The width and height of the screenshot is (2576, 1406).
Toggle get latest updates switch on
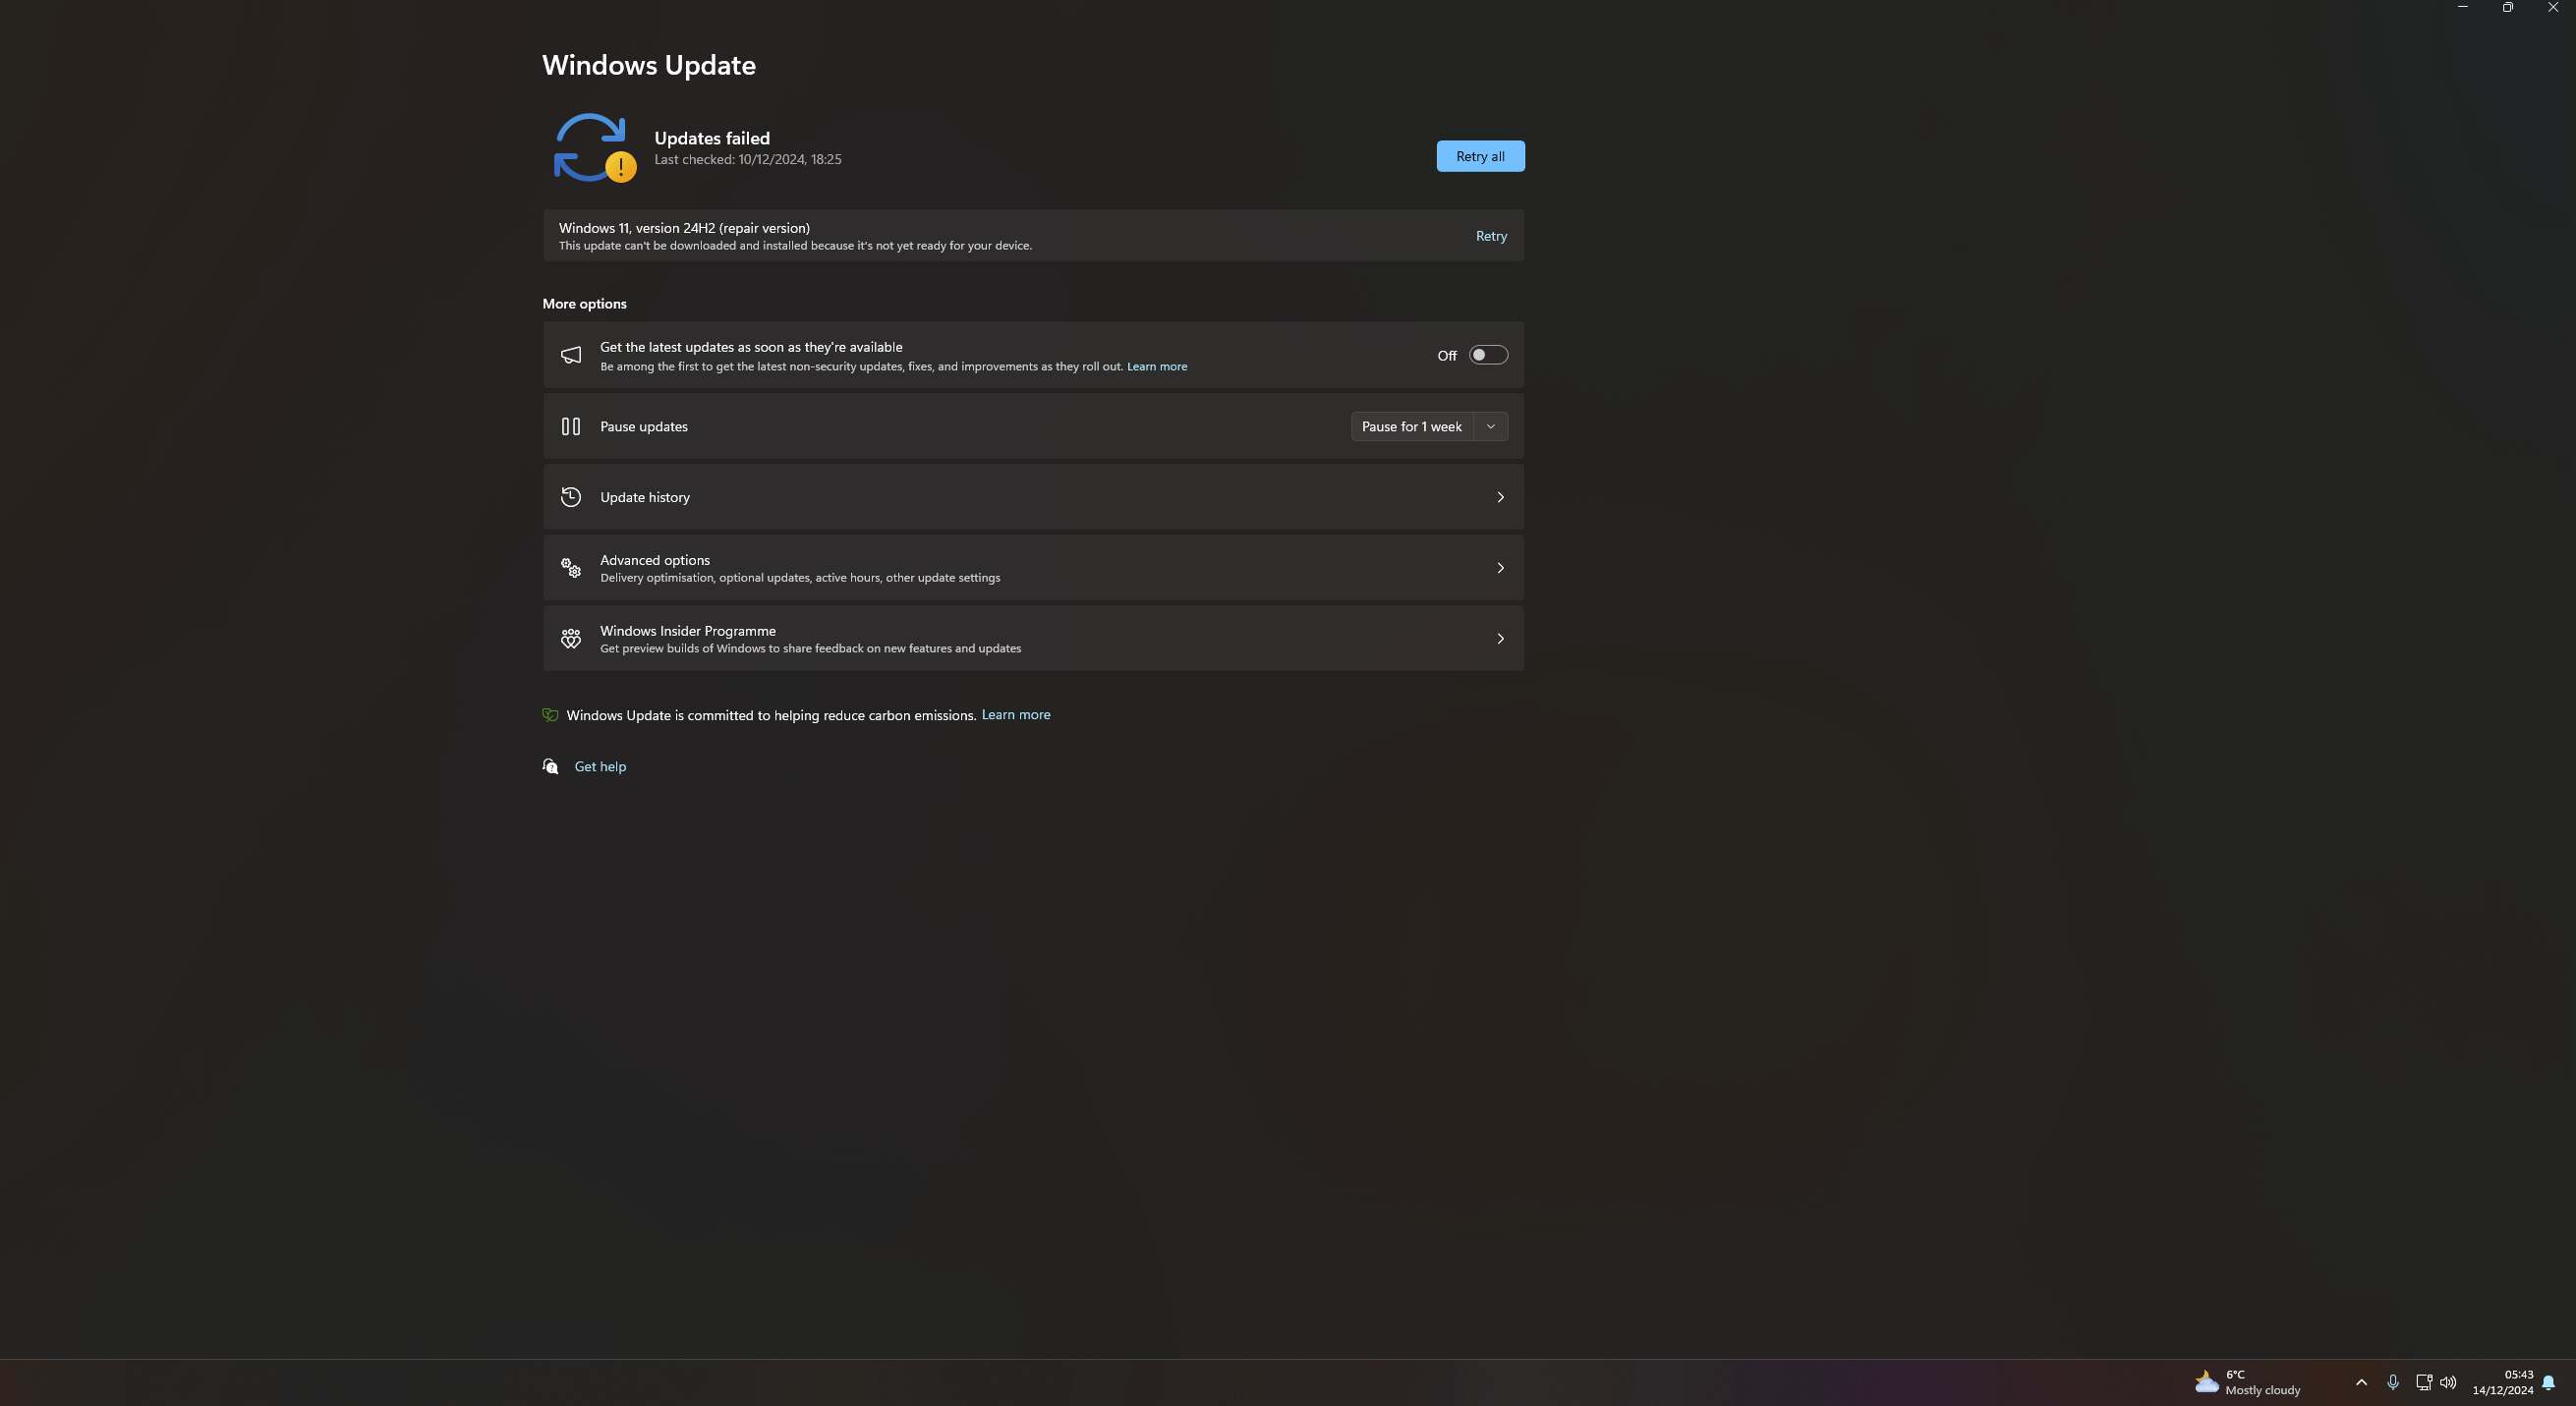[x=1488, y=355]
